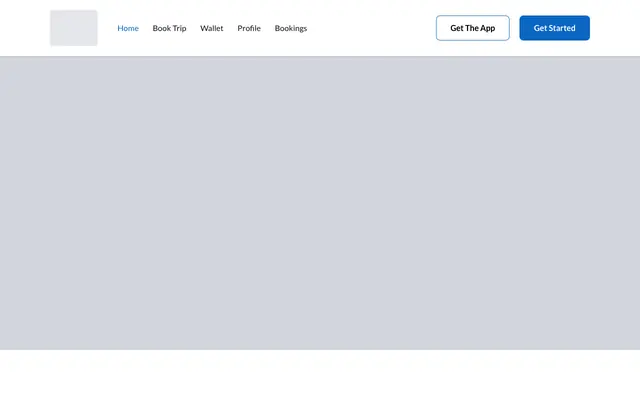640x400 pixels.
Task: Open the Wallet nav link
Action: pyautogui.click(x=211, y=28)
